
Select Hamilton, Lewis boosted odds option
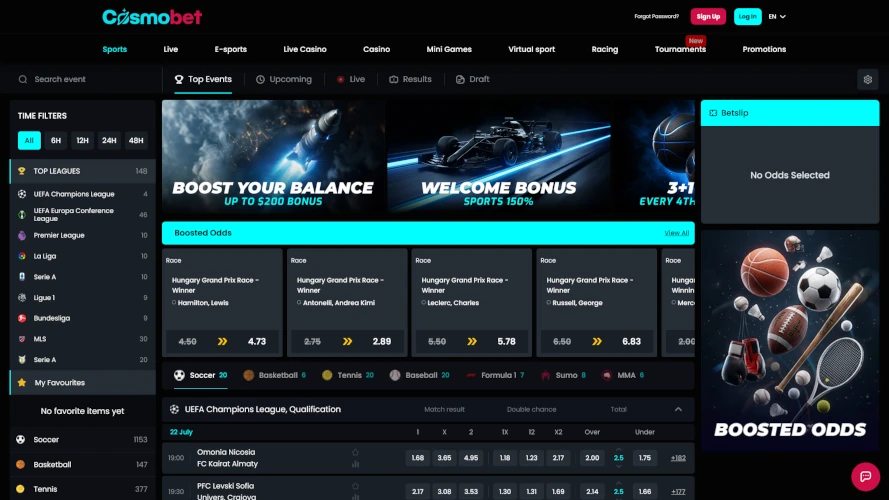[200, 303]
